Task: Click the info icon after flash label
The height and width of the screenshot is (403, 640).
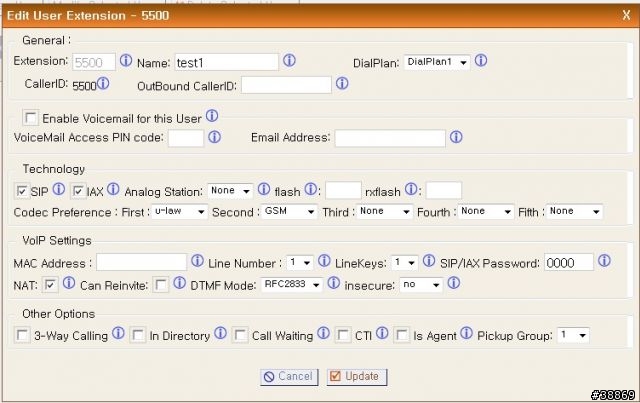Action: pos(311,189)
